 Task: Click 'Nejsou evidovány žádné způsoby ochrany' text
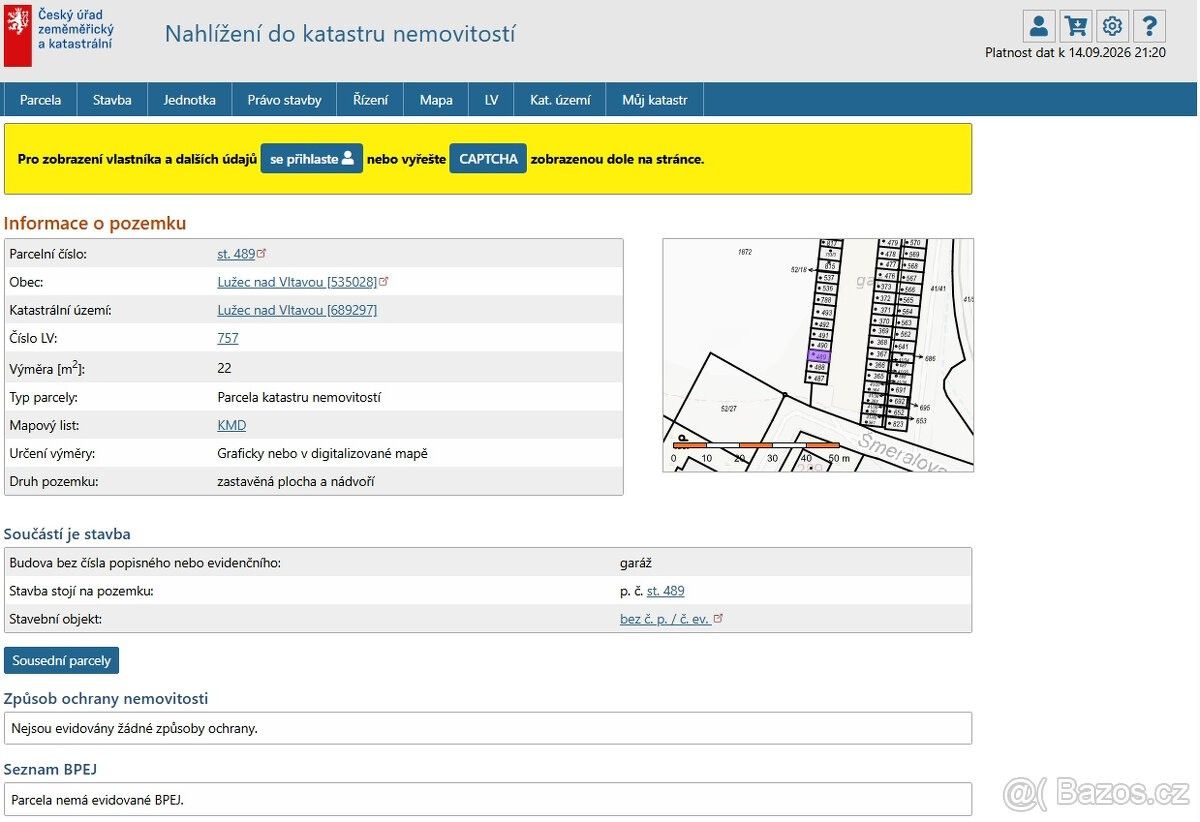point(134,728)
